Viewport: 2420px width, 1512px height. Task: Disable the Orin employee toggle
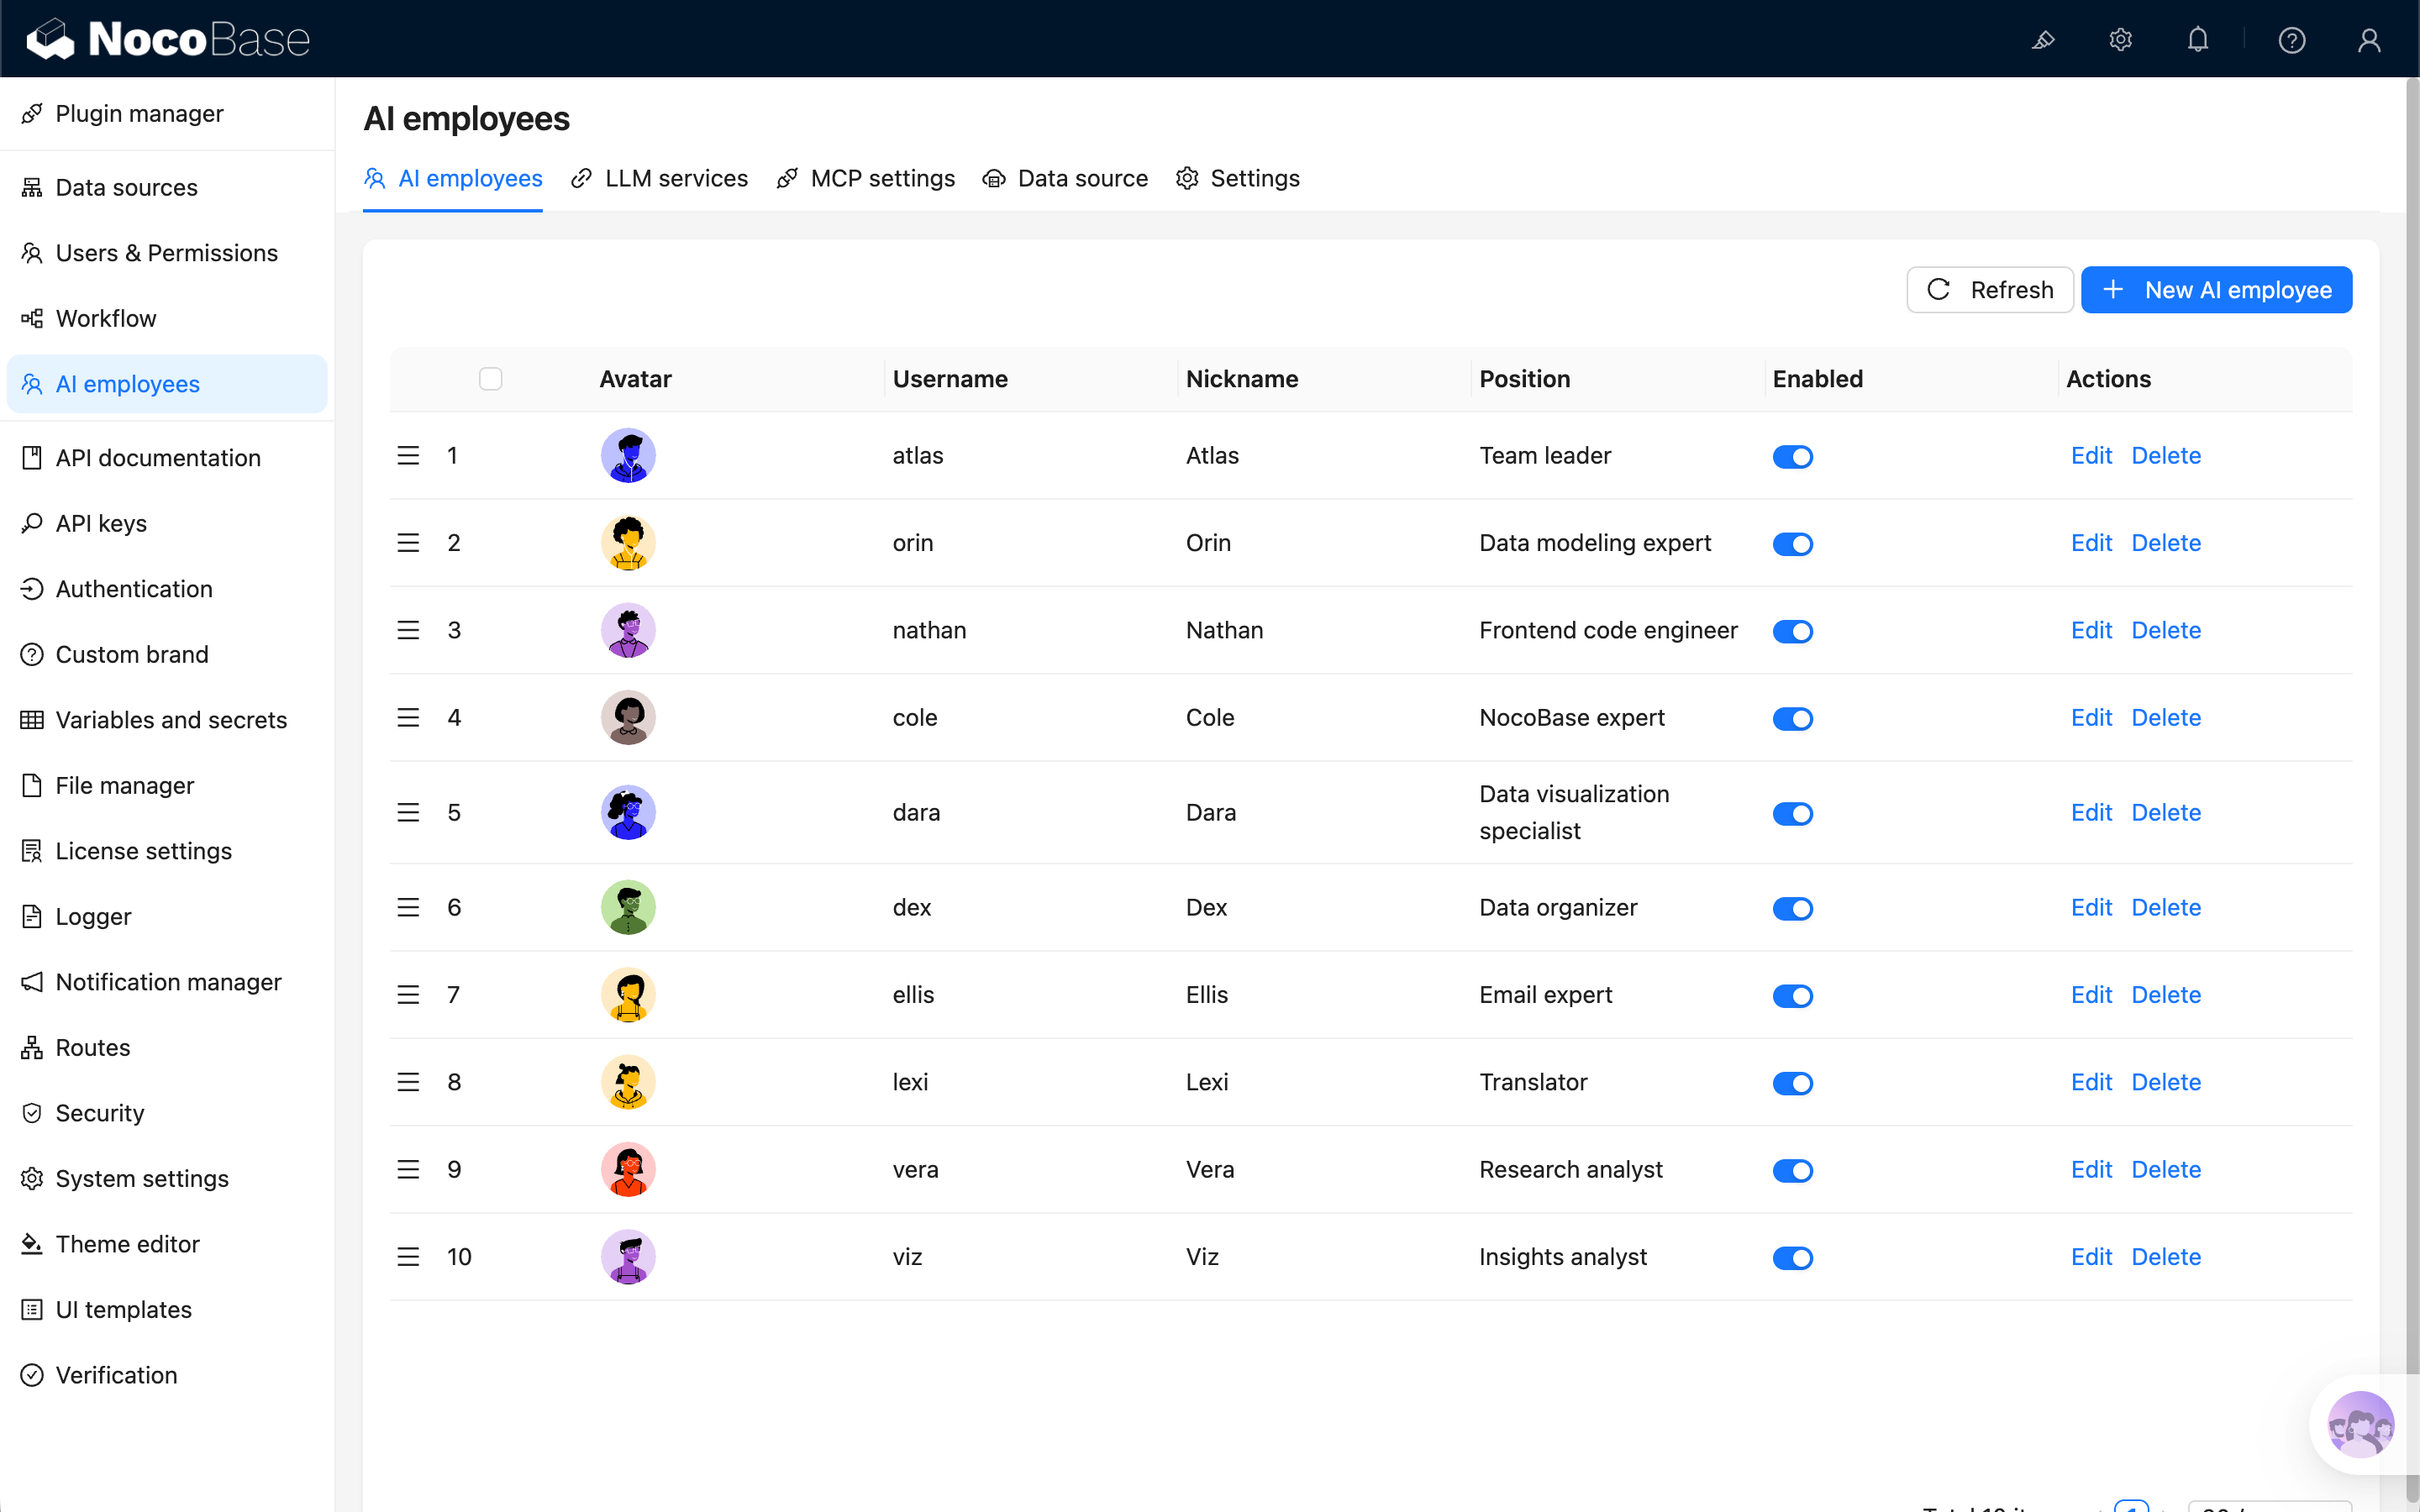pos(1792,544)
